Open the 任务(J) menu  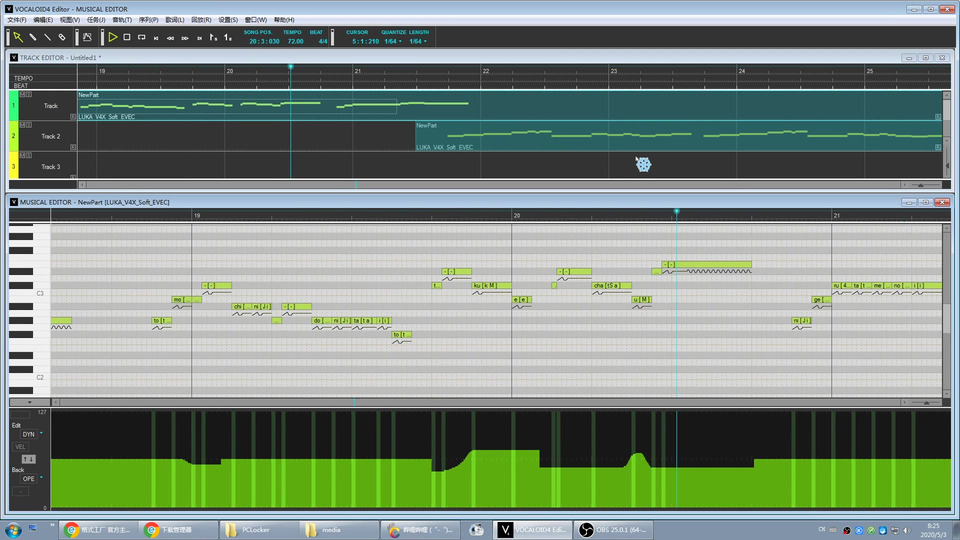tap(96, 20)
